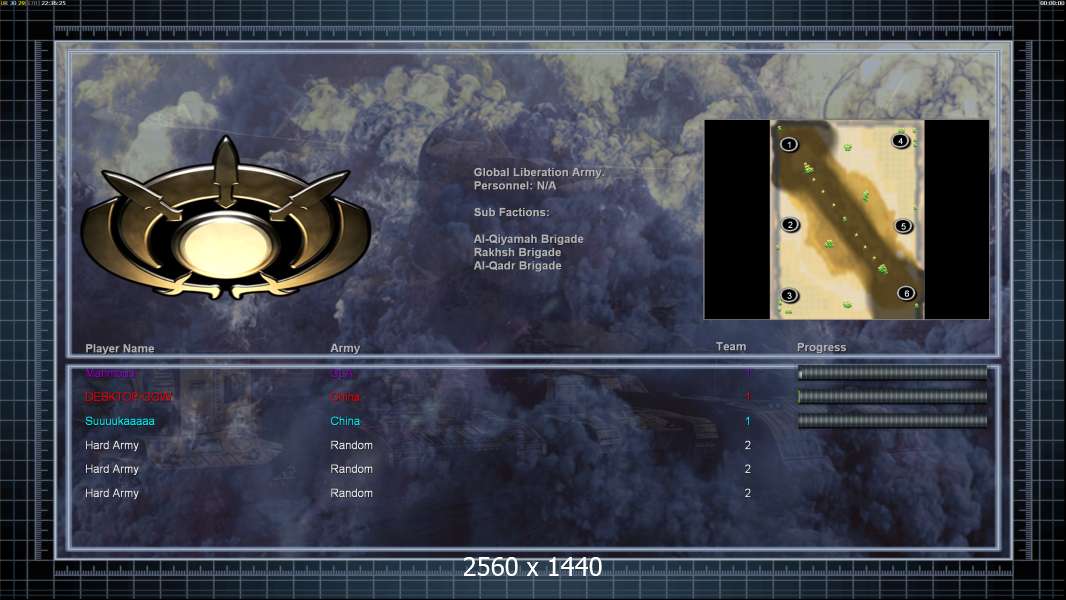1066x600 pixels.
Task: Click the Rakhsh Brigade sub faction
Action: tap(517, 252)
